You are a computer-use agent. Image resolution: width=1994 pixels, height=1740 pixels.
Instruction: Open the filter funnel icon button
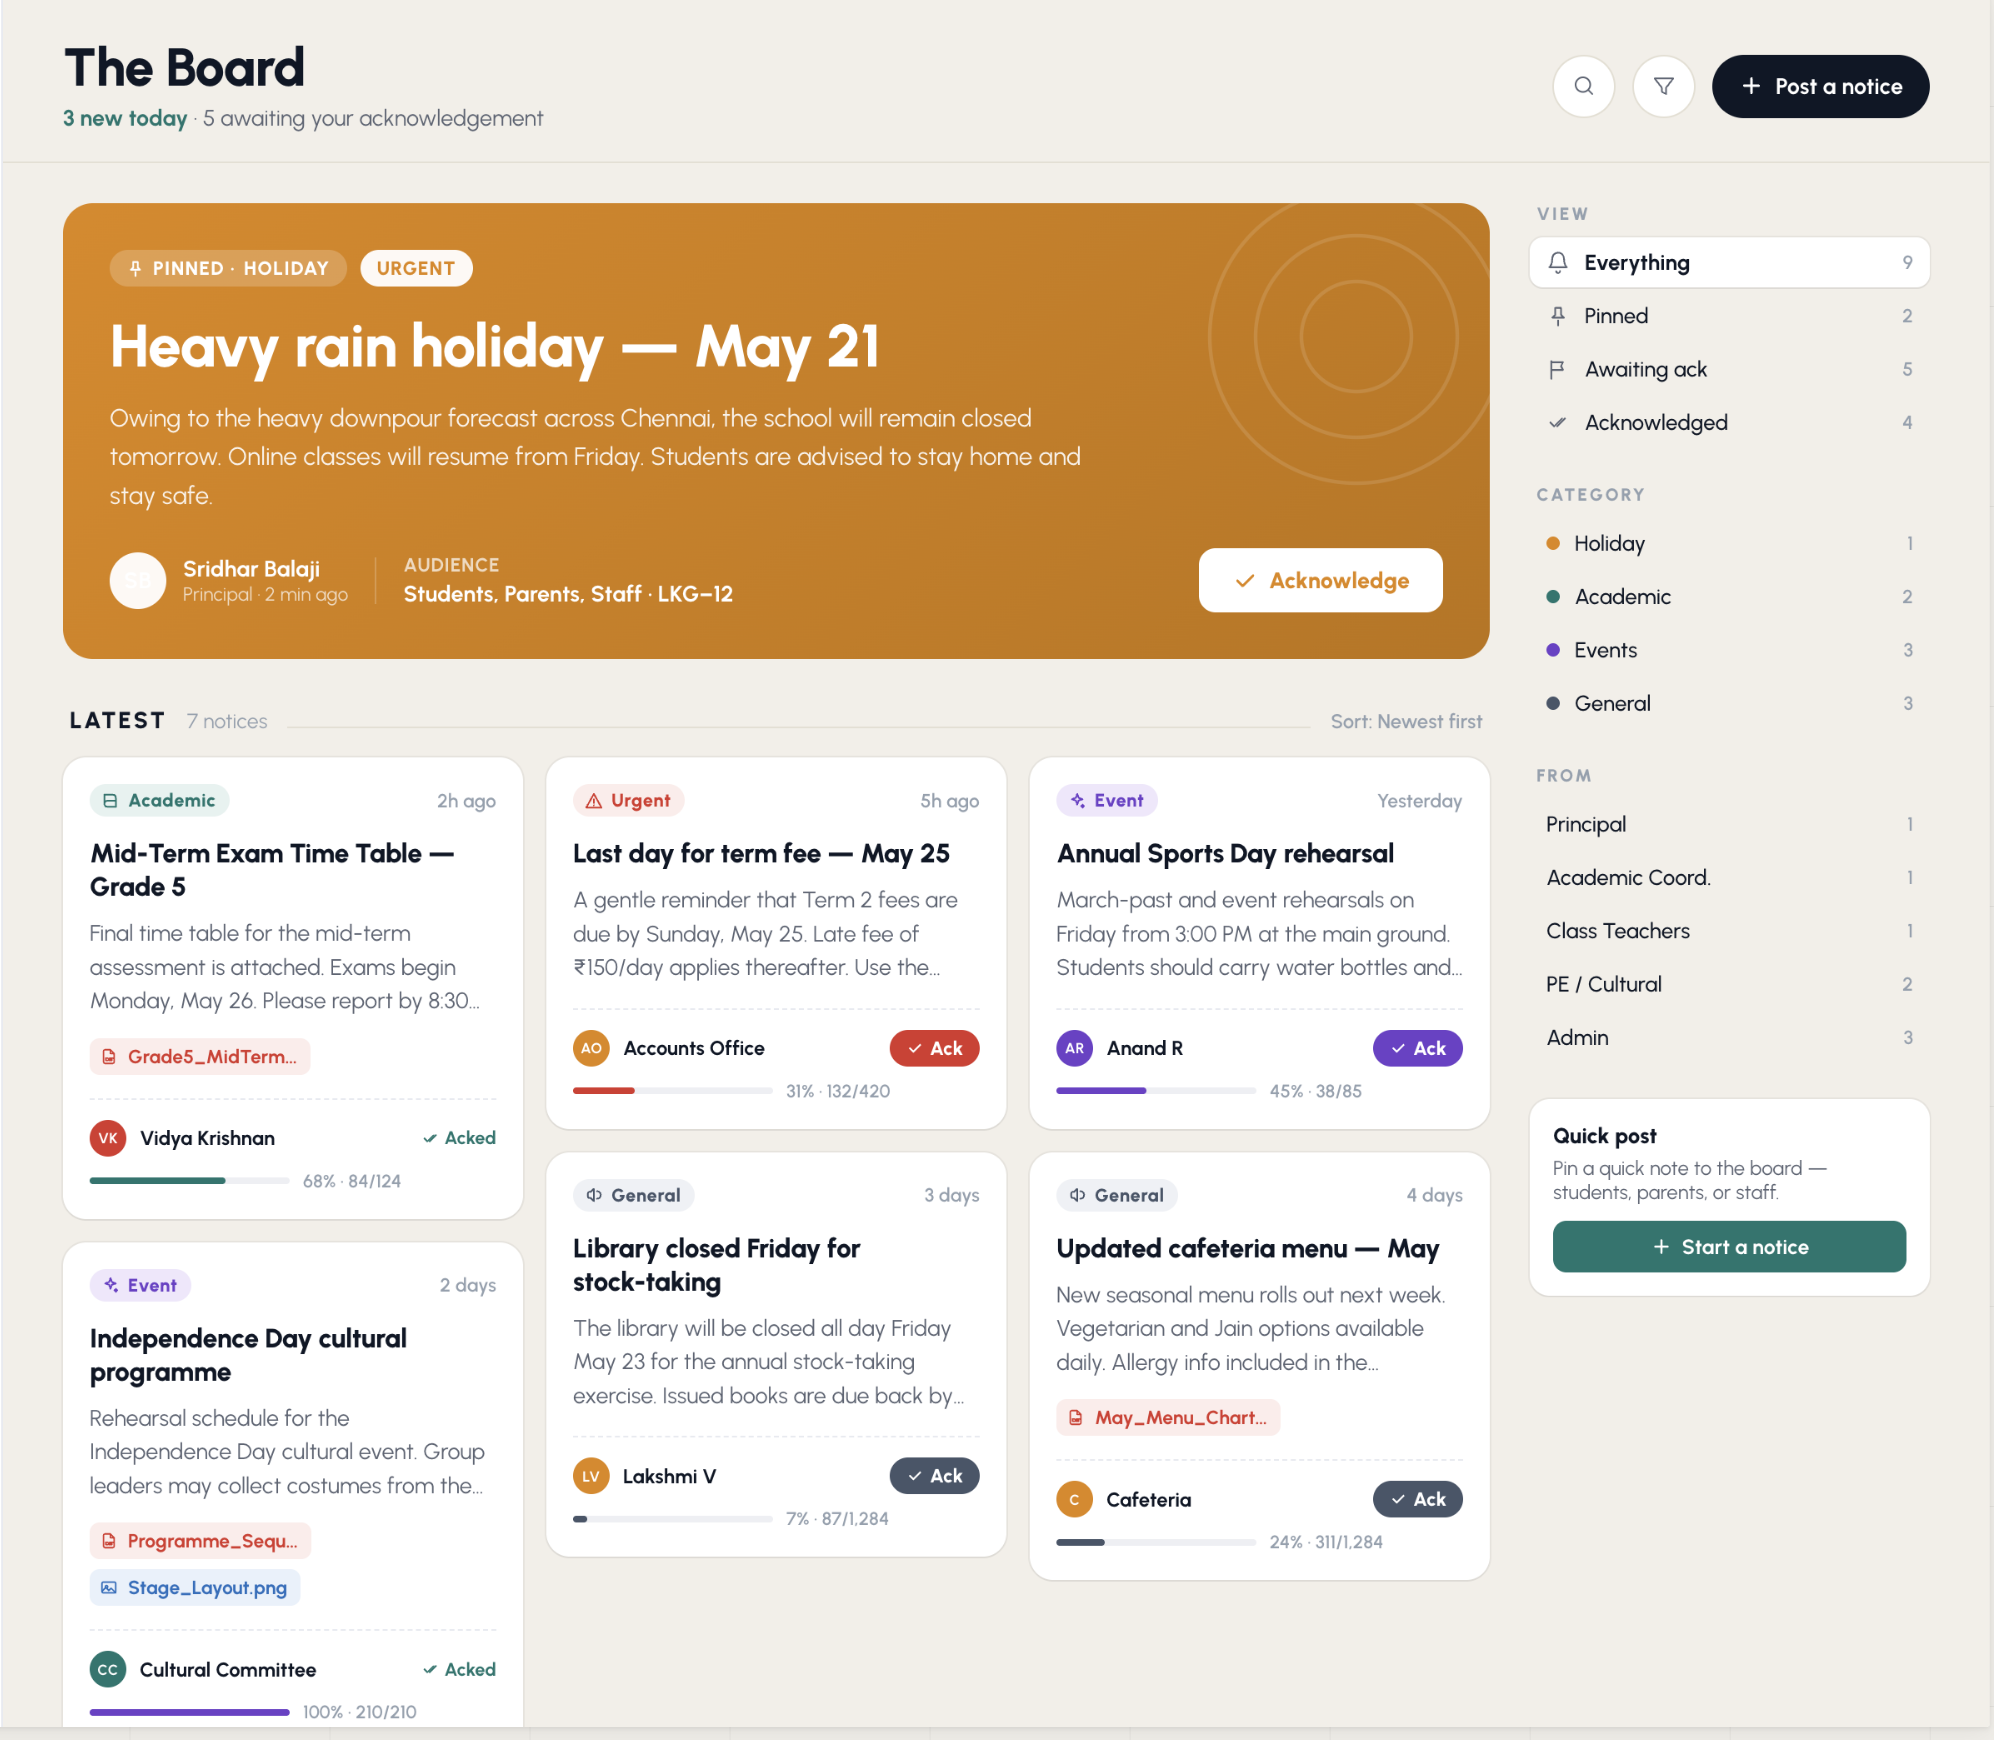point(1663,86)
